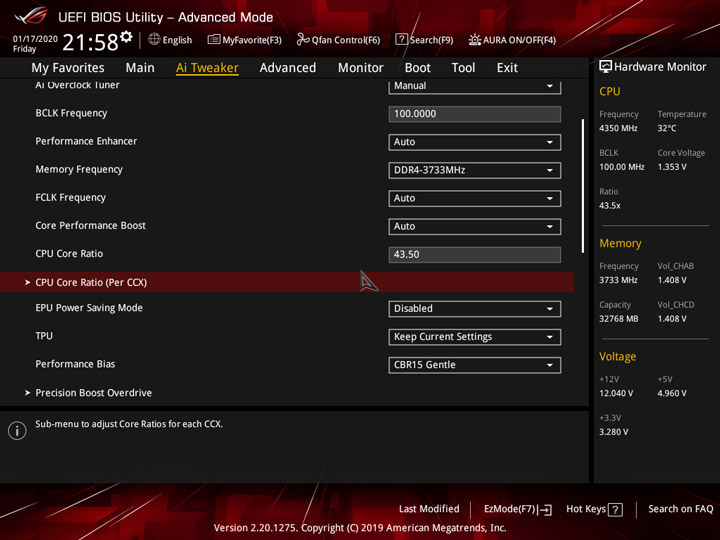Click the Memory frequency 3733 MHz value
The image size is (720, 540).
click(618, 280)
